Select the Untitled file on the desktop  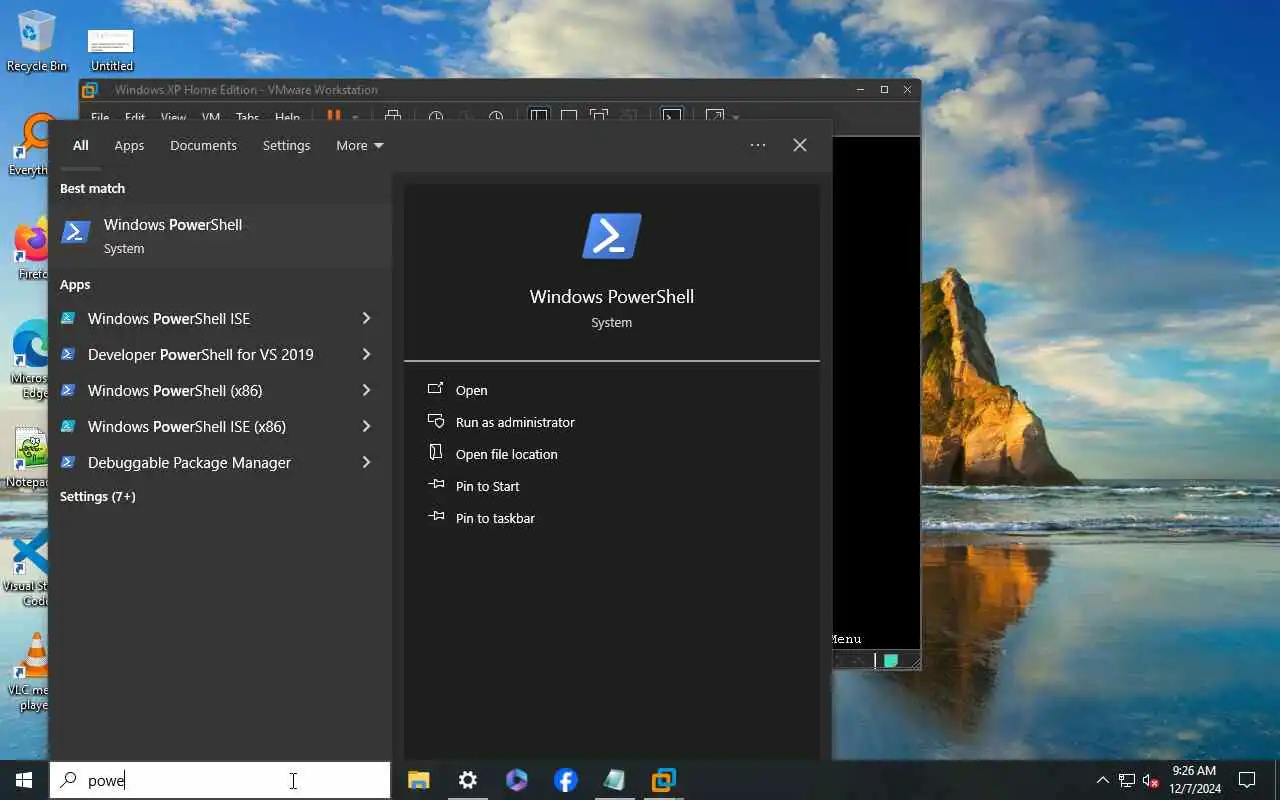click(x=111, y=50)
